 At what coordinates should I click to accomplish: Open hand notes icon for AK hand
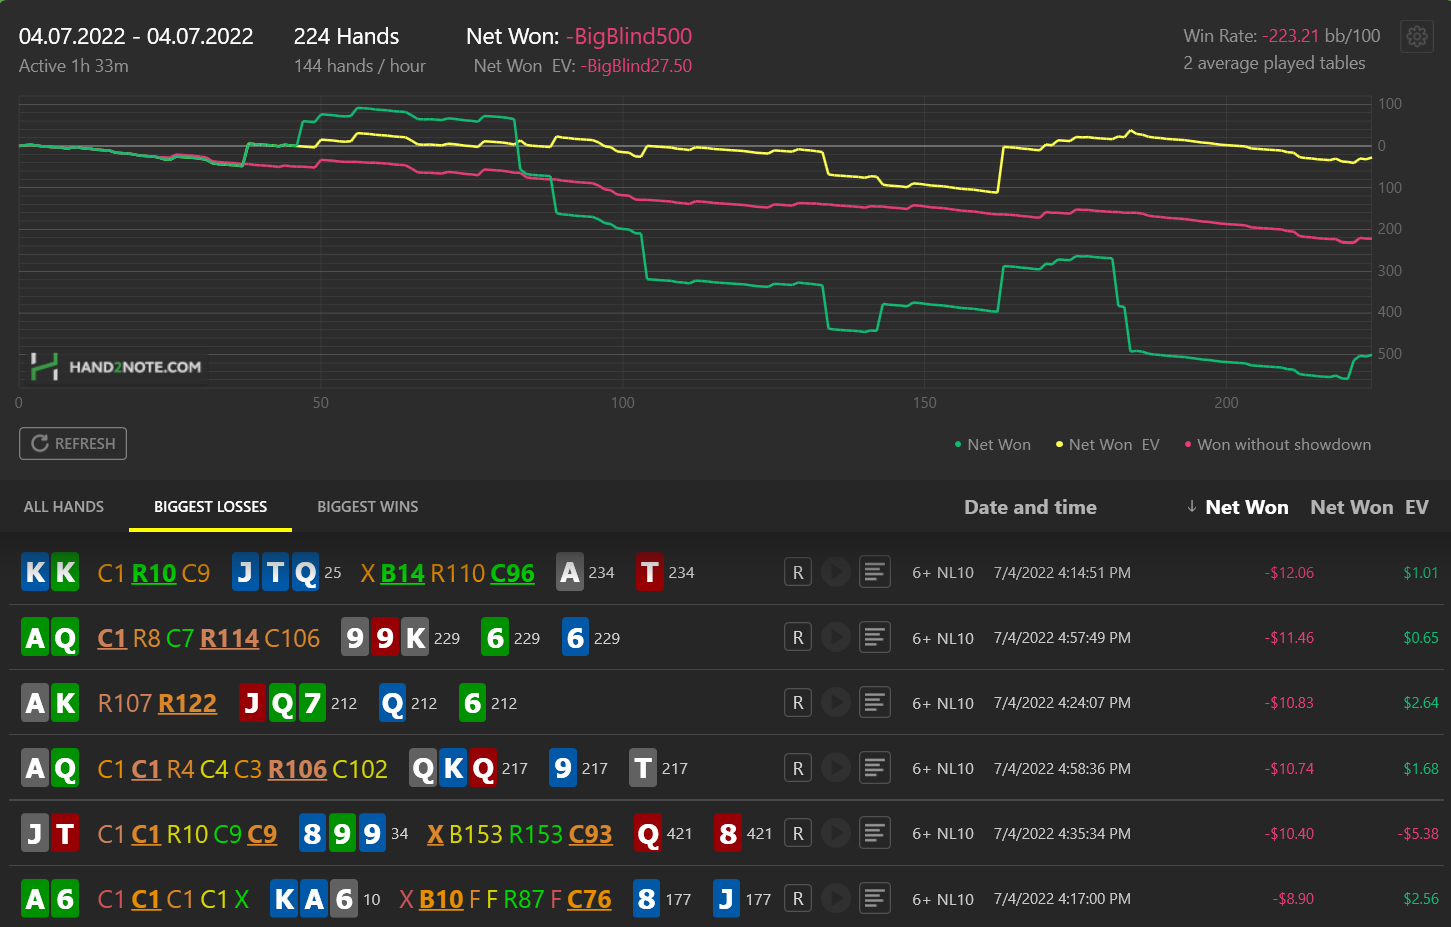click(875, 703)
